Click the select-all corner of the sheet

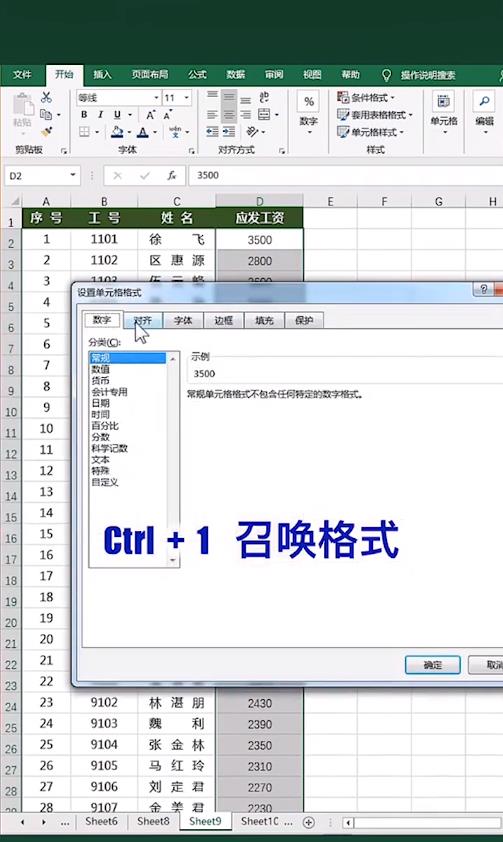point(12,202)
